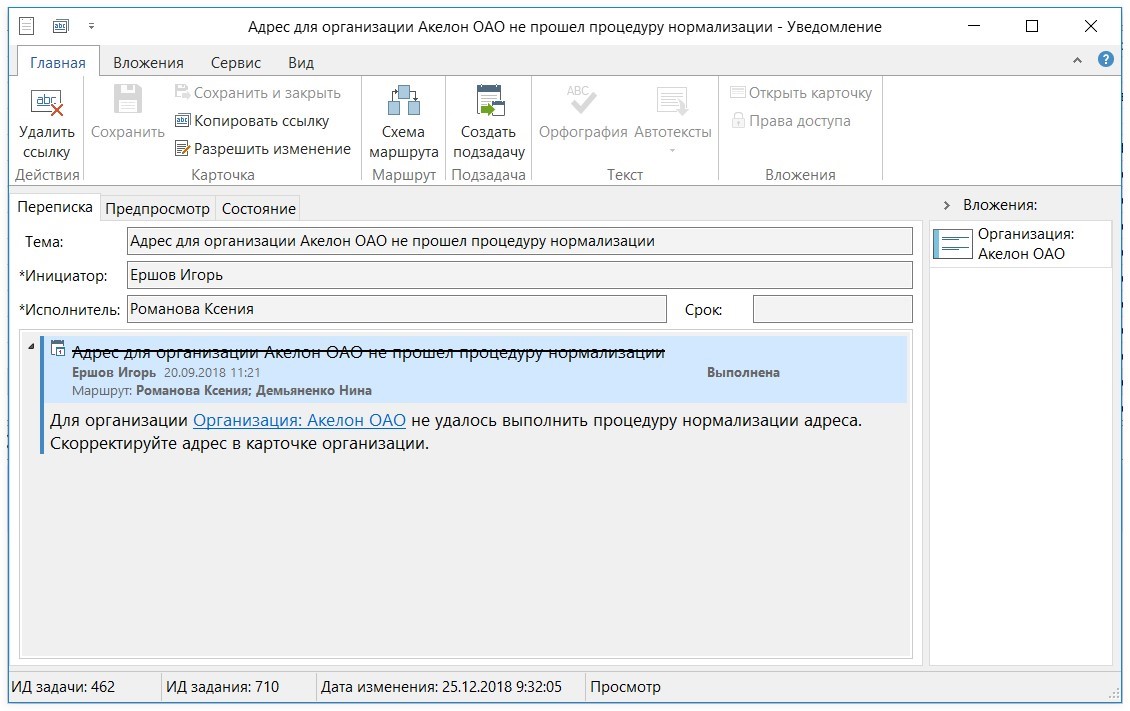Open help with the blue question mark
1130x711 pixels.
(x=1105, y=60)
